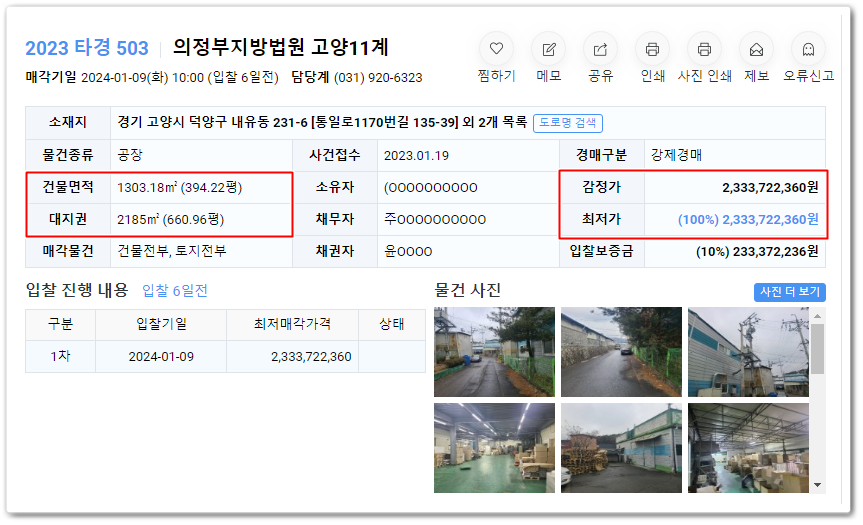Click the 입찰기일 cell 2024-01-09

(161, 357)
